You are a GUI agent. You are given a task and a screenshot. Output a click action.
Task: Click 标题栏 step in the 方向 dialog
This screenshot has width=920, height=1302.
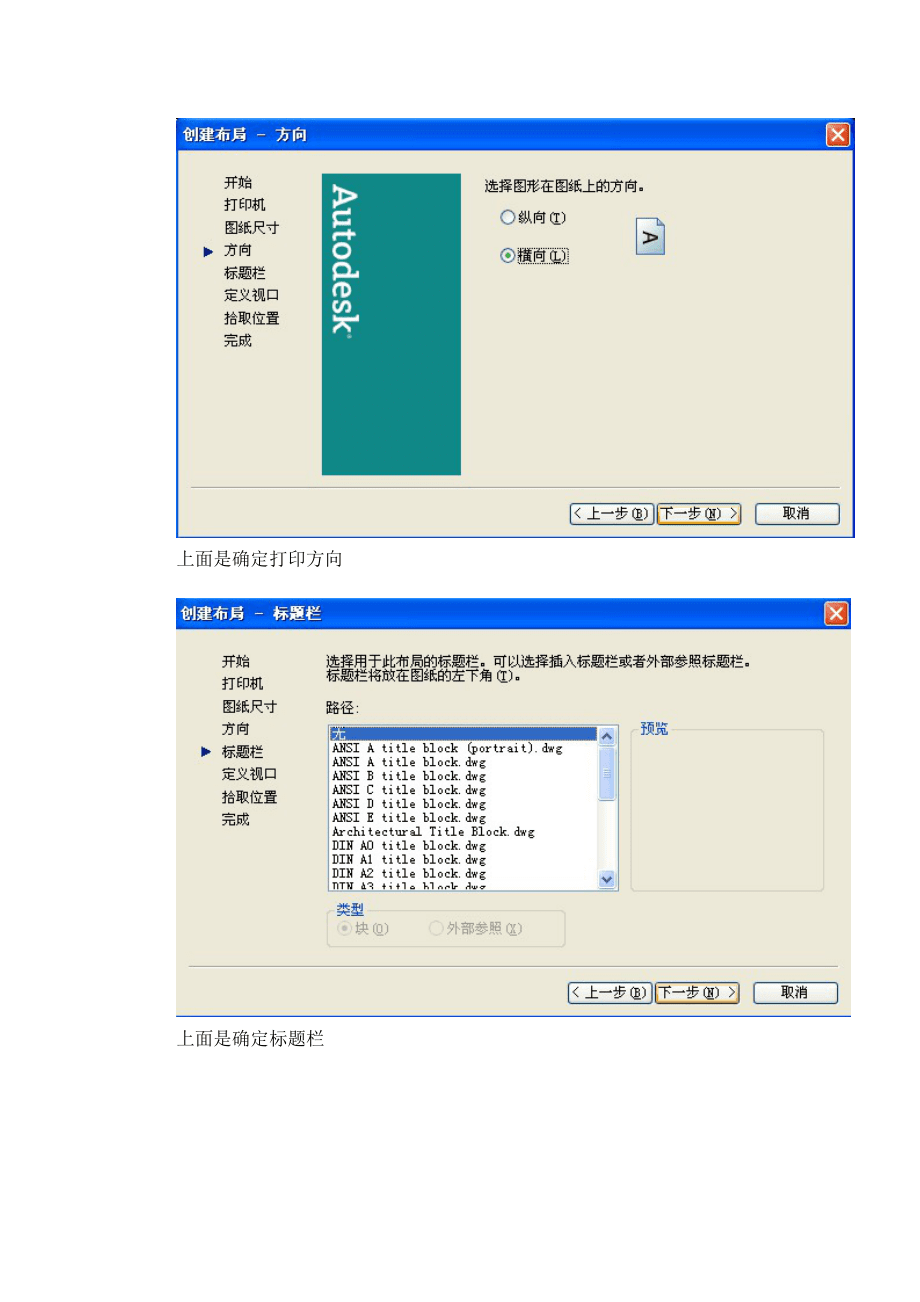click(245, 273)
